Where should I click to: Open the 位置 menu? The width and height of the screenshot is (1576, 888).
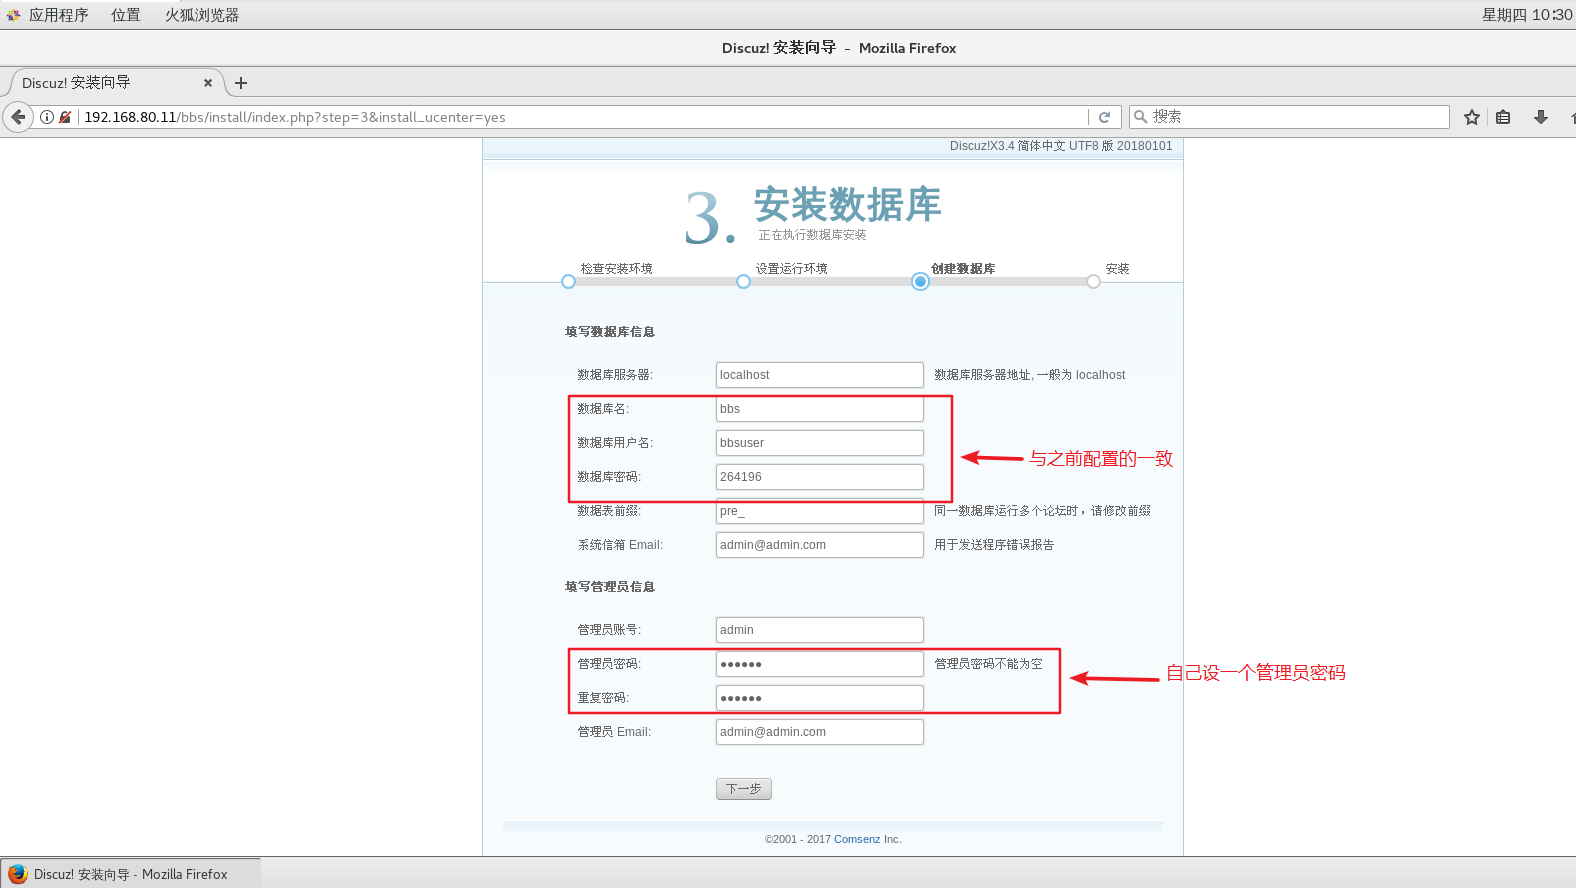pos(126,15)
